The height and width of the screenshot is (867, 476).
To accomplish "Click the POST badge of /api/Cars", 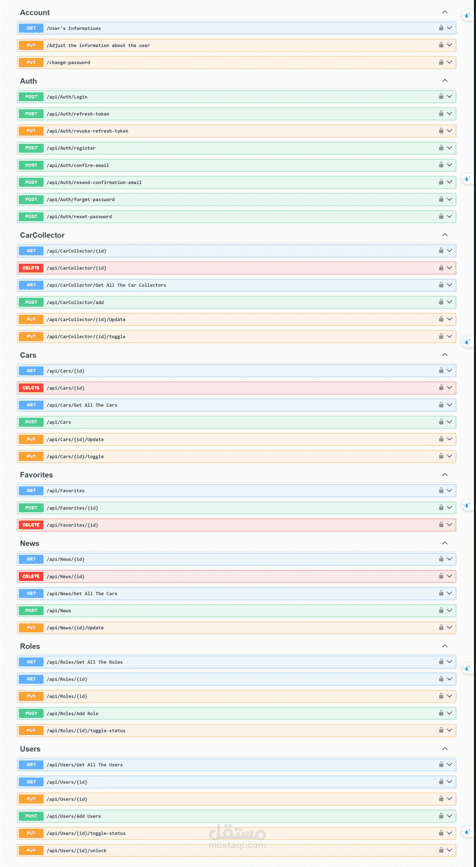I will 31,422.
